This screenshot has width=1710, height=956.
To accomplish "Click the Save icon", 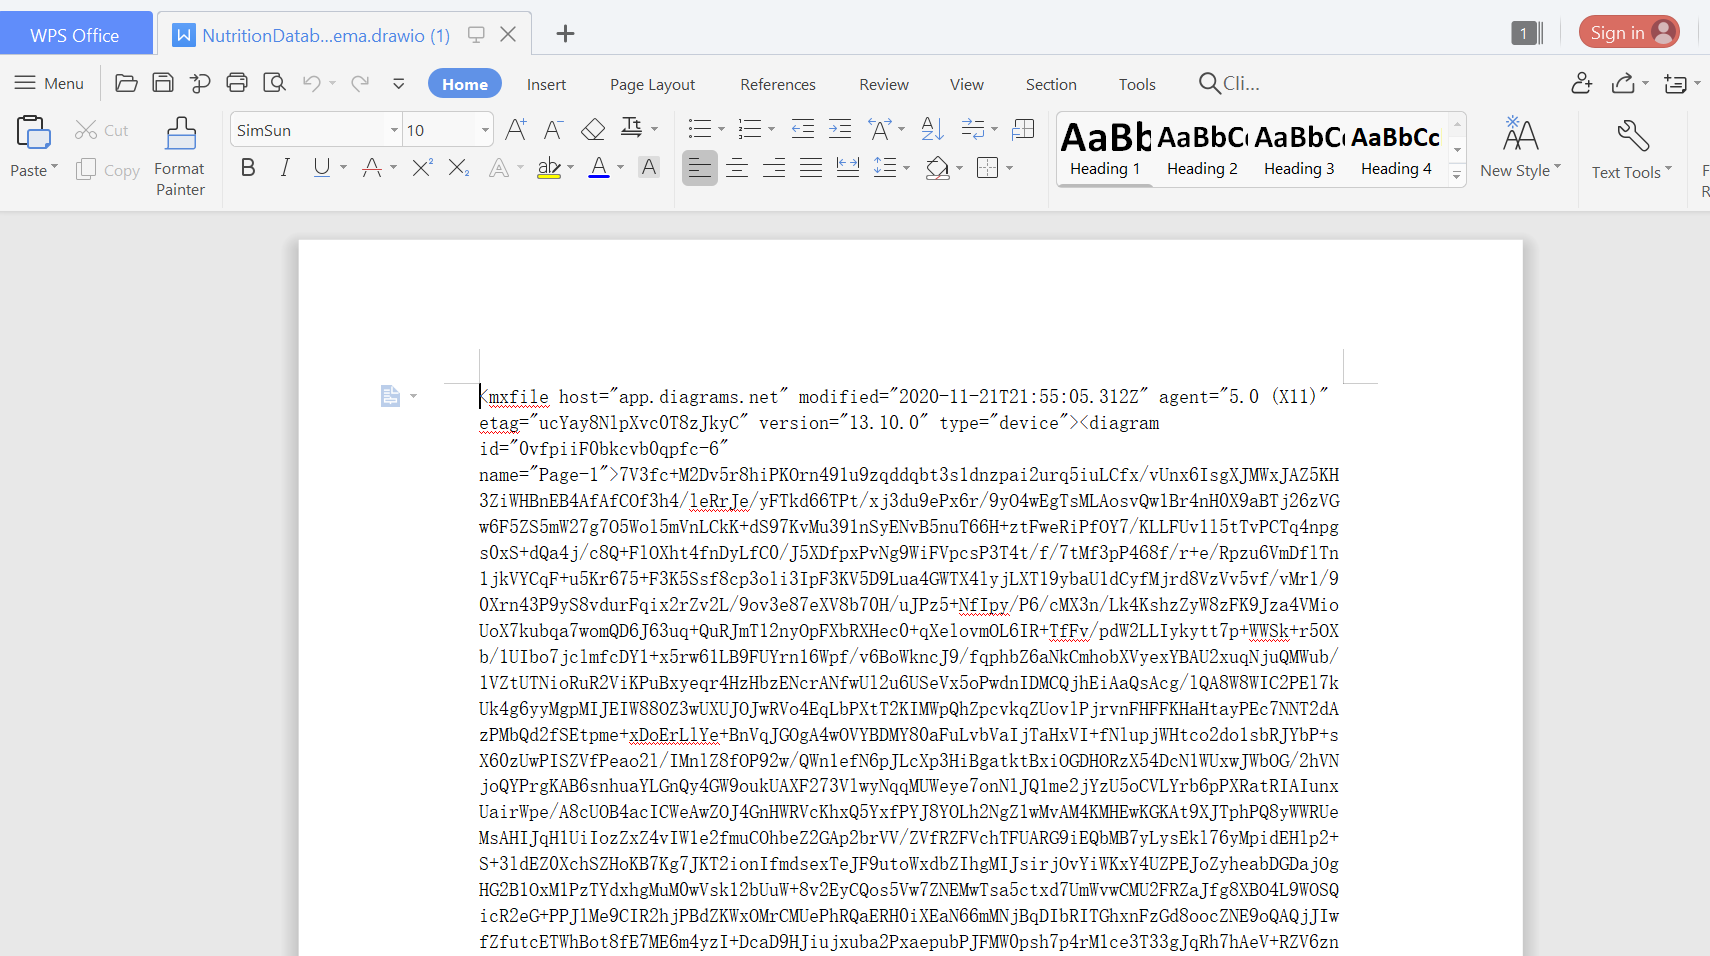I will tap(163, 83).
